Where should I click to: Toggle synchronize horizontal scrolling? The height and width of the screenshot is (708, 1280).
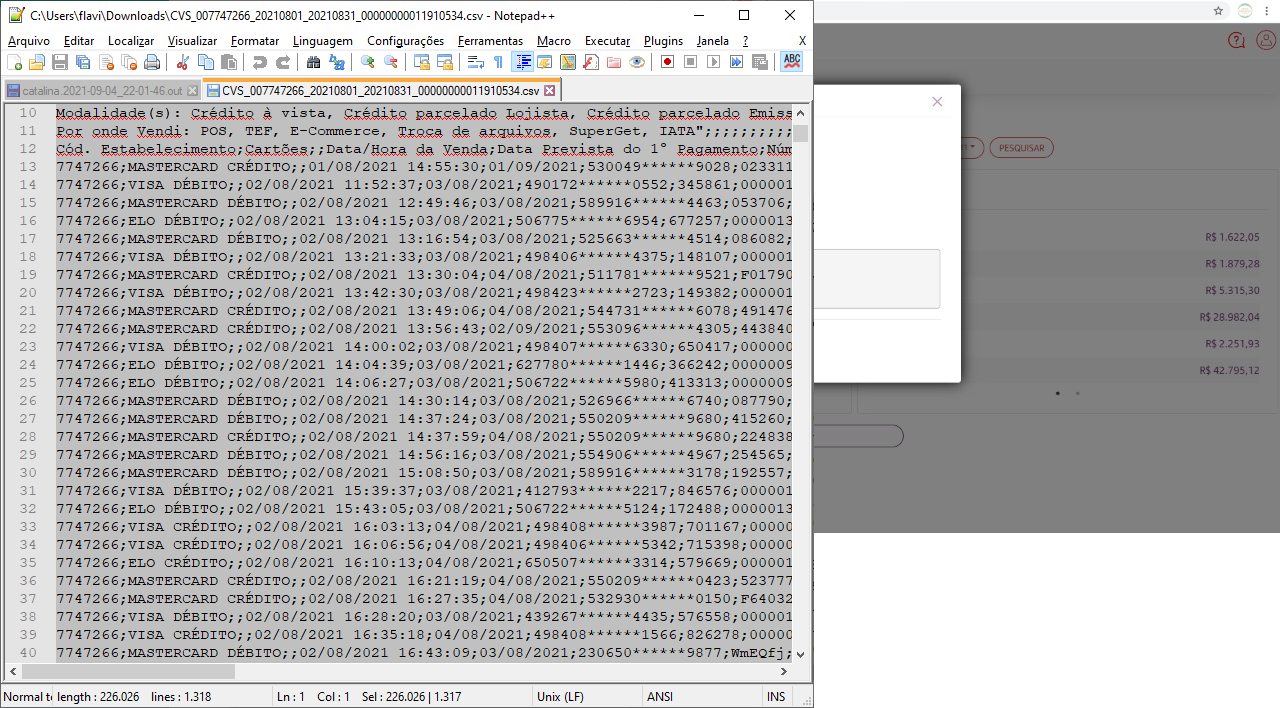click(x=445, y=62)
